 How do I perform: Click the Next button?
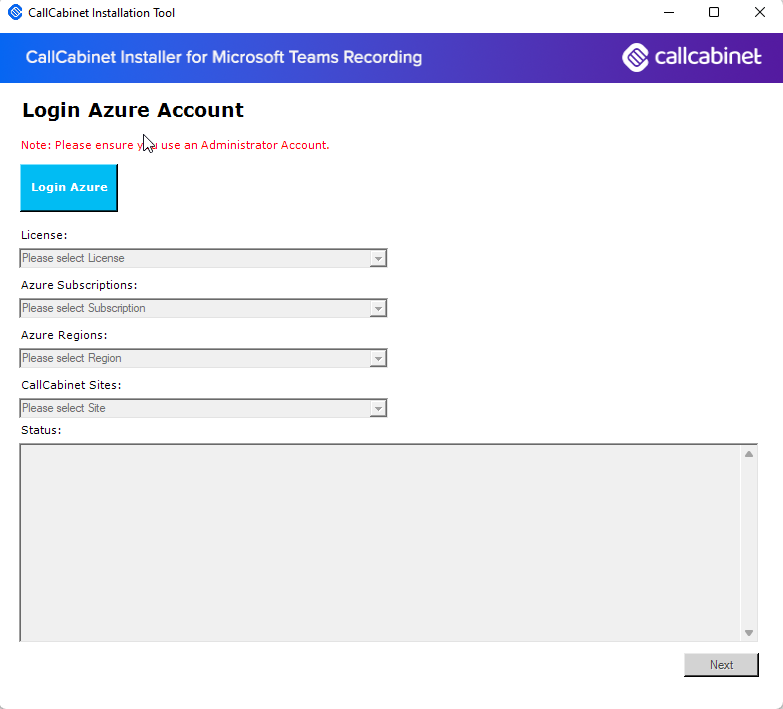[x=721, y=665]
